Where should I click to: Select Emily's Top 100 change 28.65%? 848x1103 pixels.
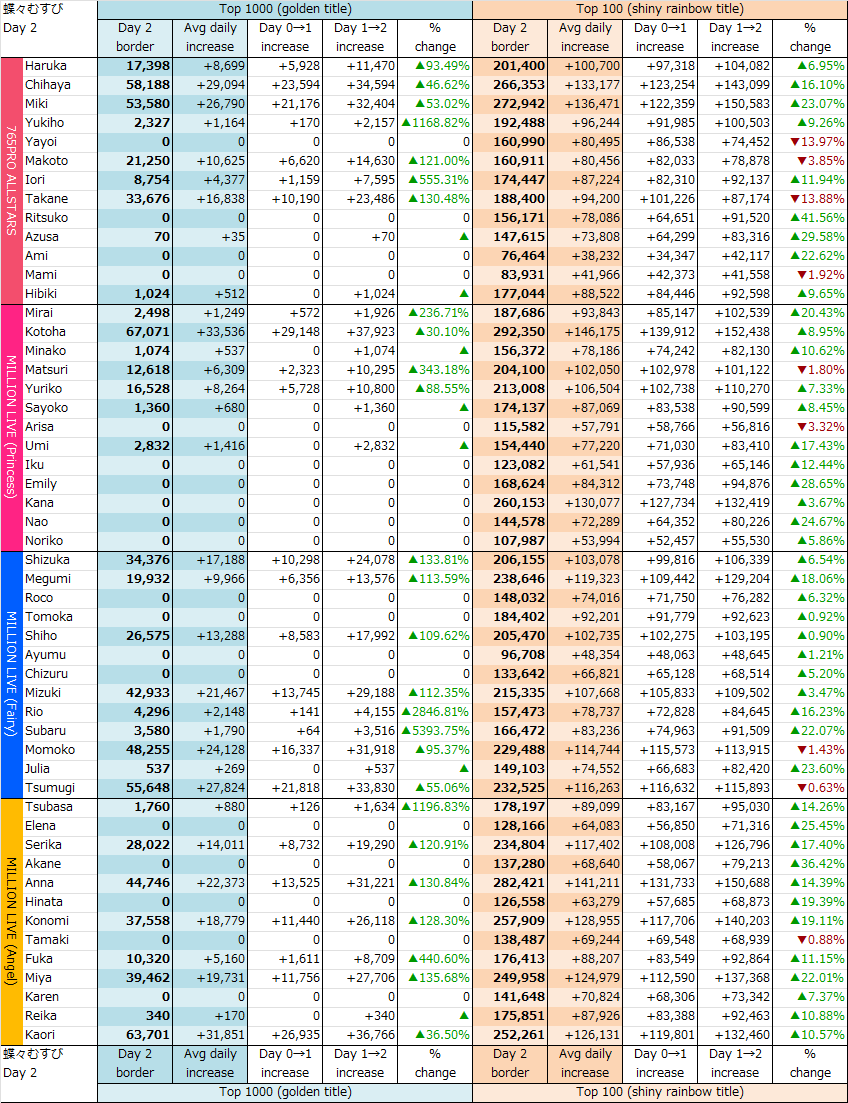(x=810, y=484)
